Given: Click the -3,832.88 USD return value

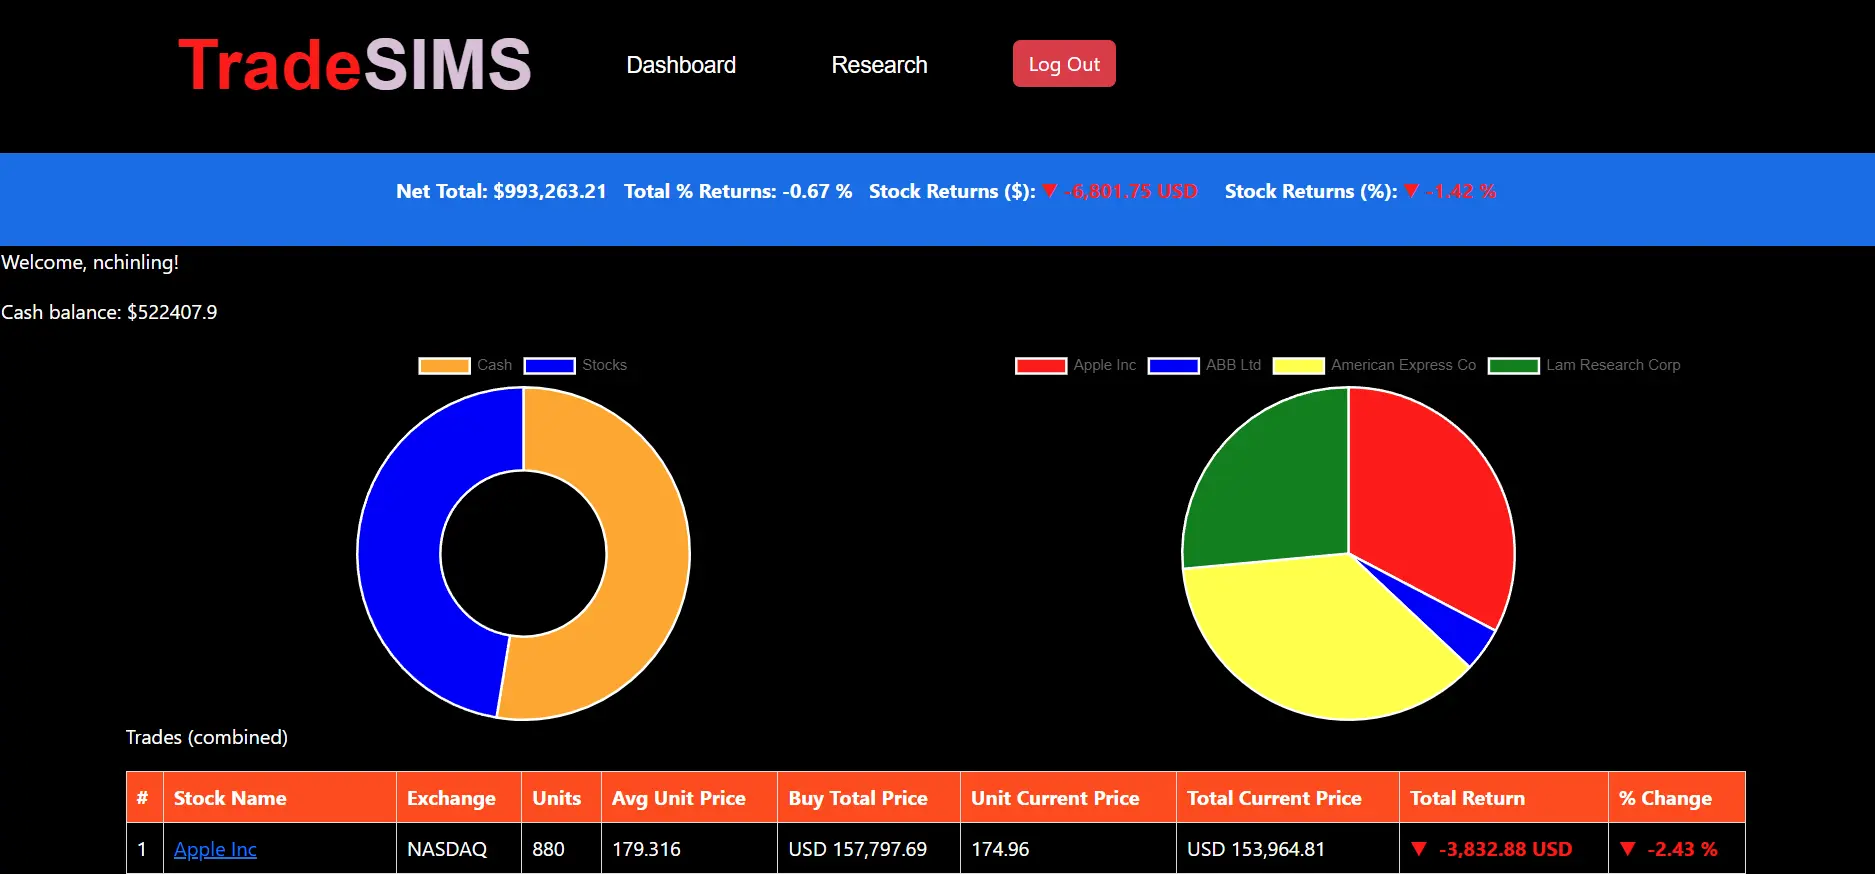Looking at the screenshot, I should pyautogui.click(x=1505, y=849).
